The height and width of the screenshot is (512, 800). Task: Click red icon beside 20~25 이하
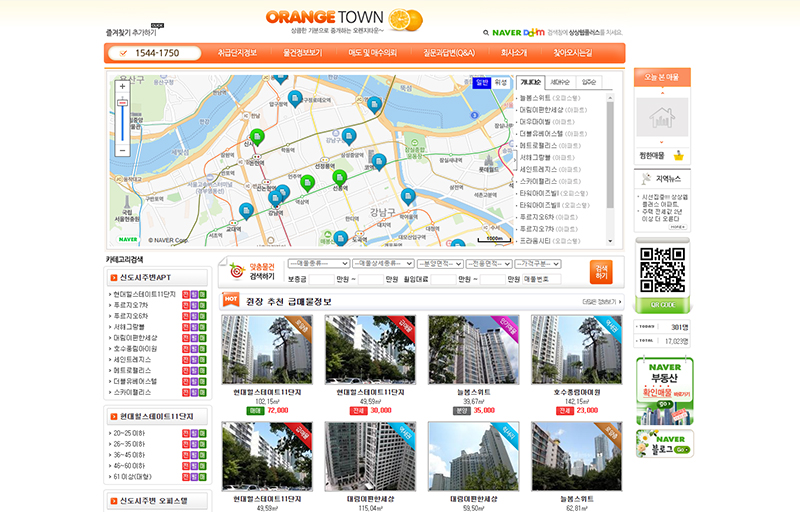point(186,433)
